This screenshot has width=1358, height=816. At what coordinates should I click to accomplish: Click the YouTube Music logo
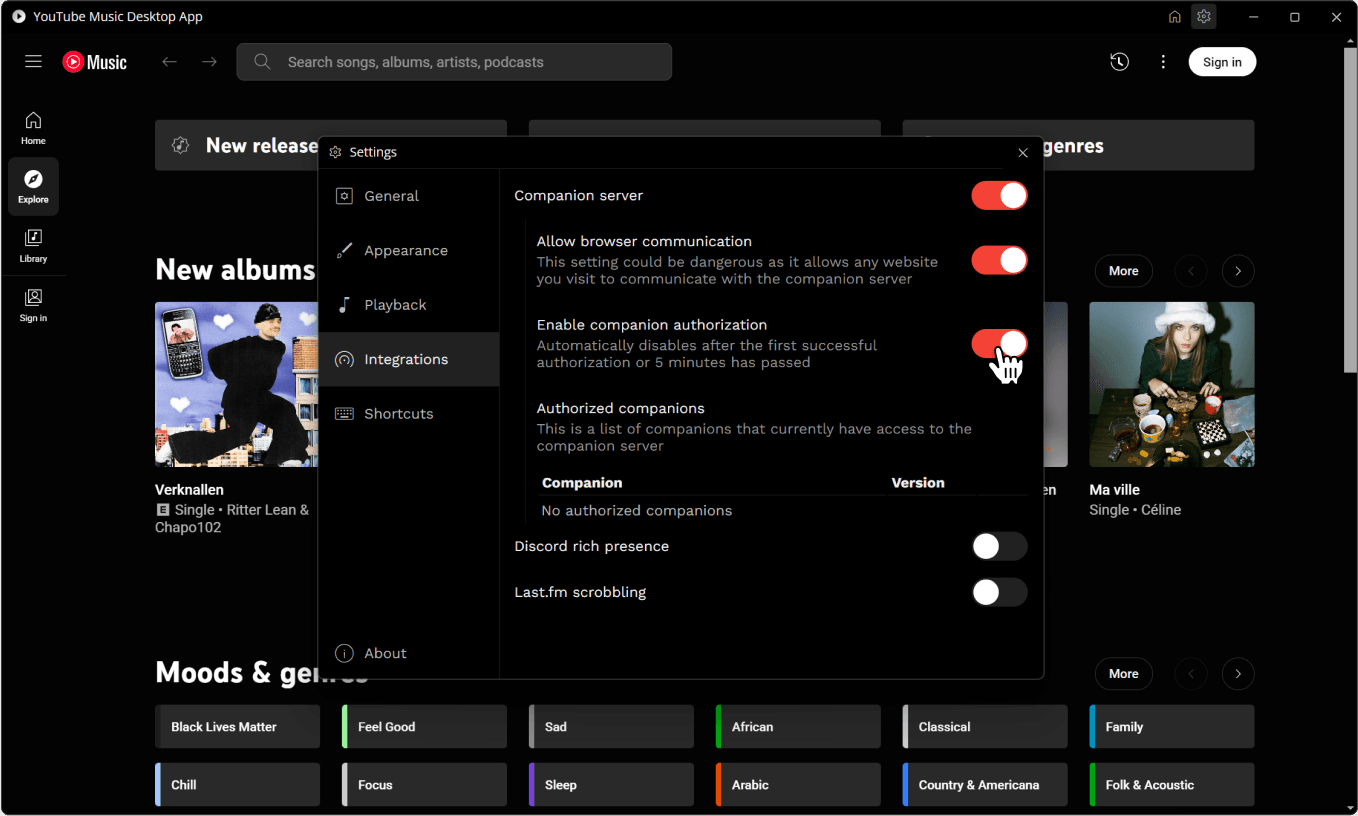point(95,62)
